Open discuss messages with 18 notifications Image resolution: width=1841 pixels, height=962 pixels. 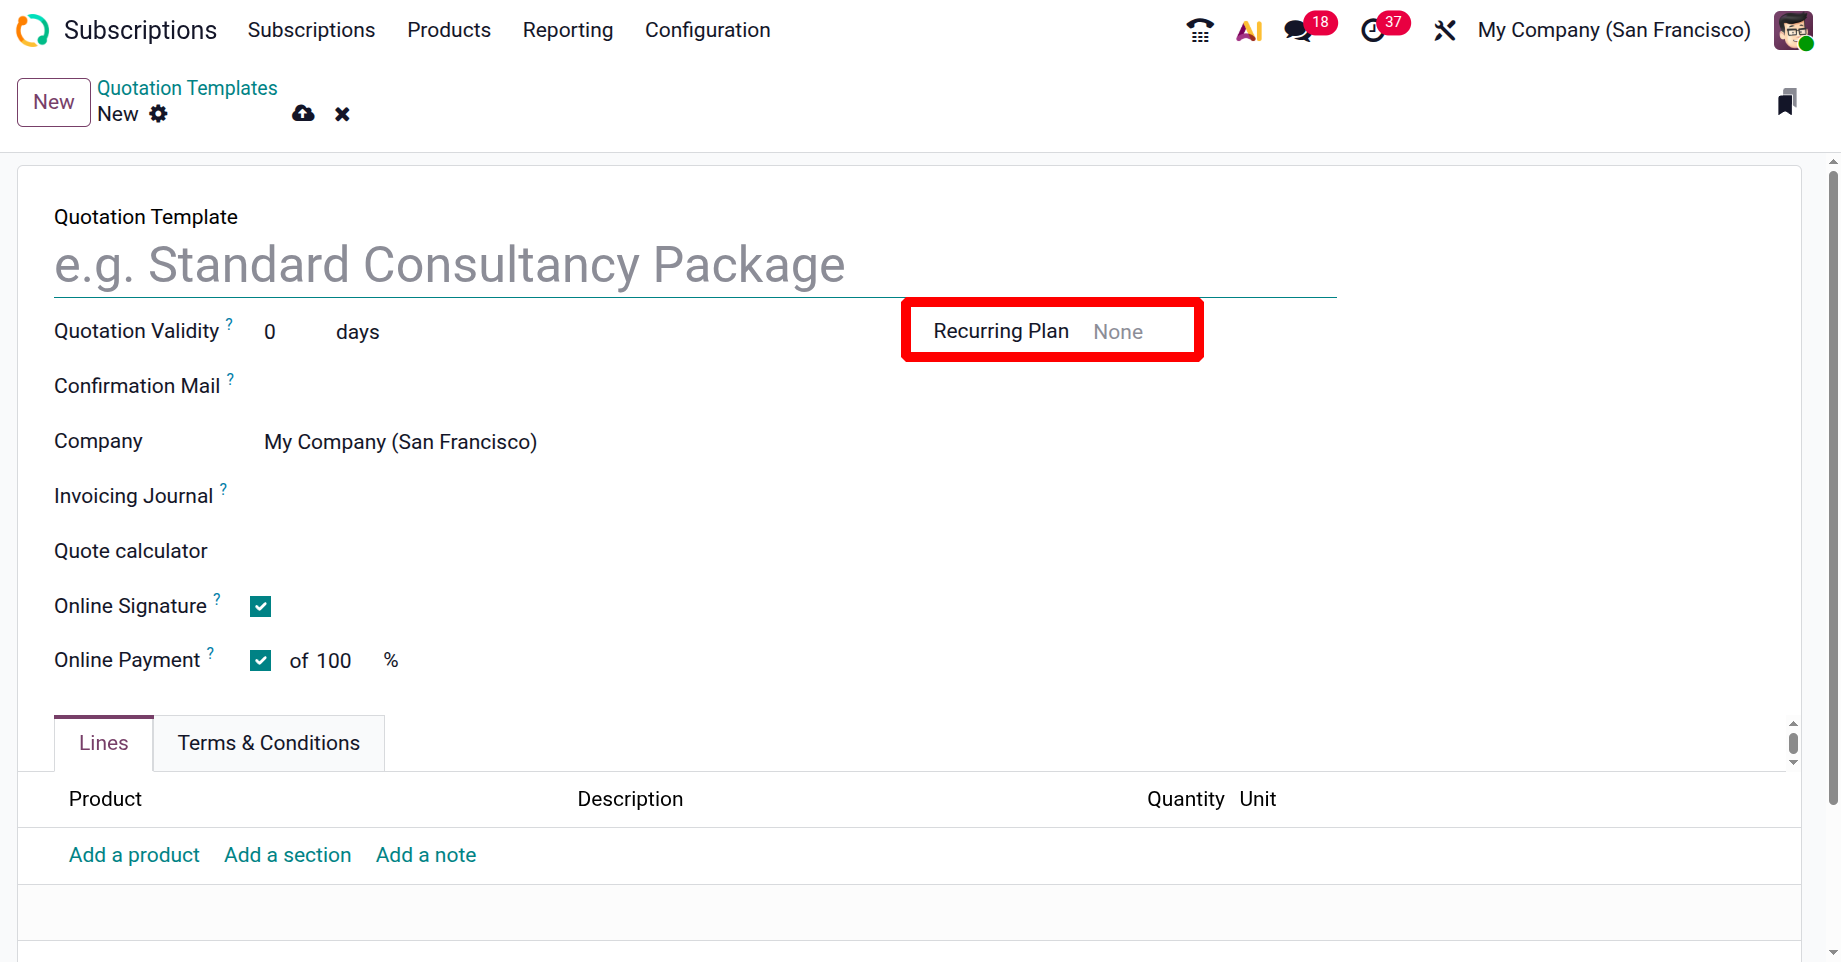tap(1299, 31)
